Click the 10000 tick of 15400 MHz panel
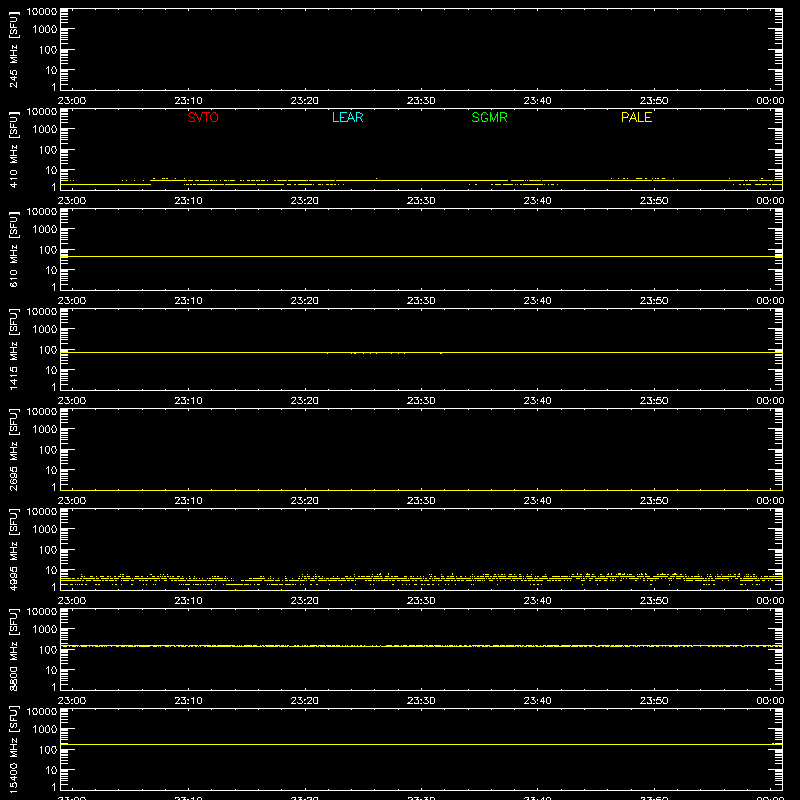800x800 pixels. (x=42, y=712)
